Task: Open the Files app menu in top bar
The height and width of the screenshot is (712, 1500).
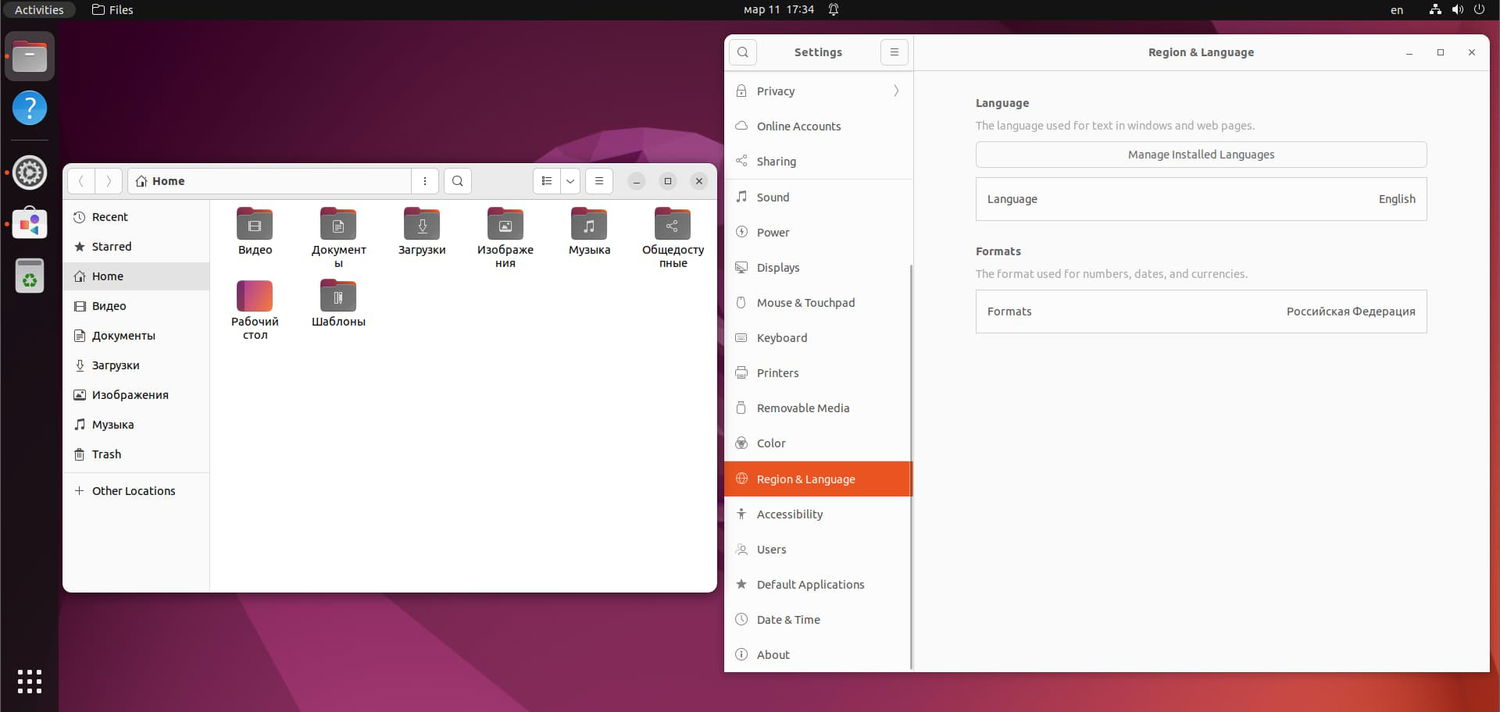Action: coord(112,10)
